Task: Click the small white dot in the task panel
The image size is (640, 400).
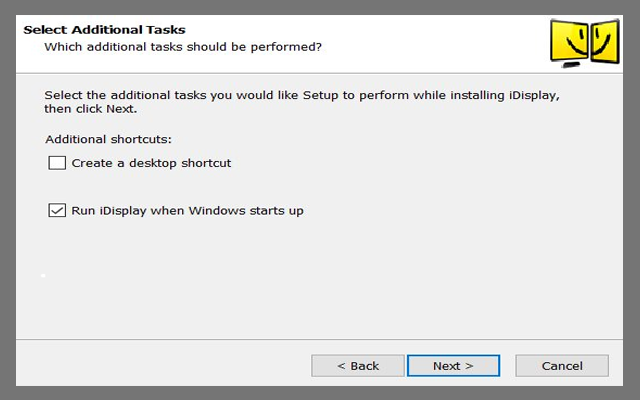Action: pos(42,275)
